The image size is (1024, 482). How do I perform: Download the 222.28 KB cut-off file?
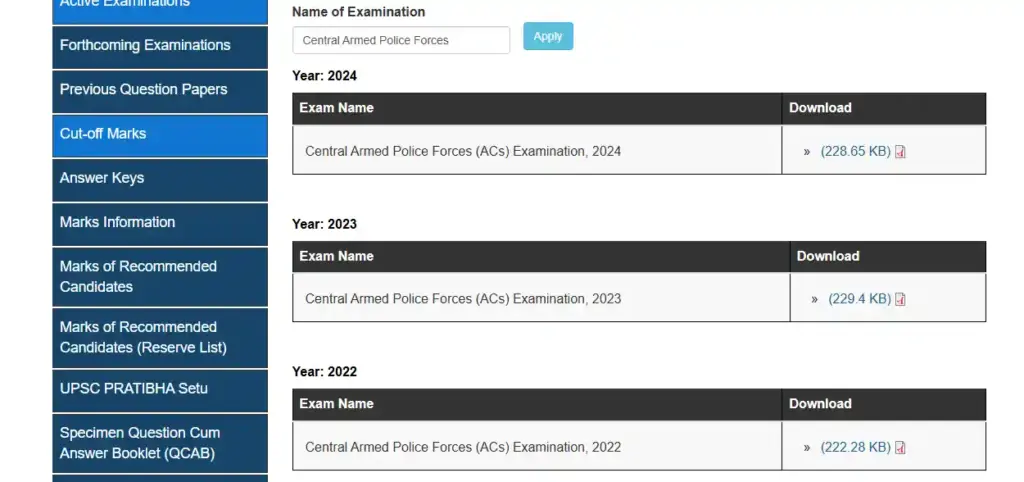(x=855, y=447)
